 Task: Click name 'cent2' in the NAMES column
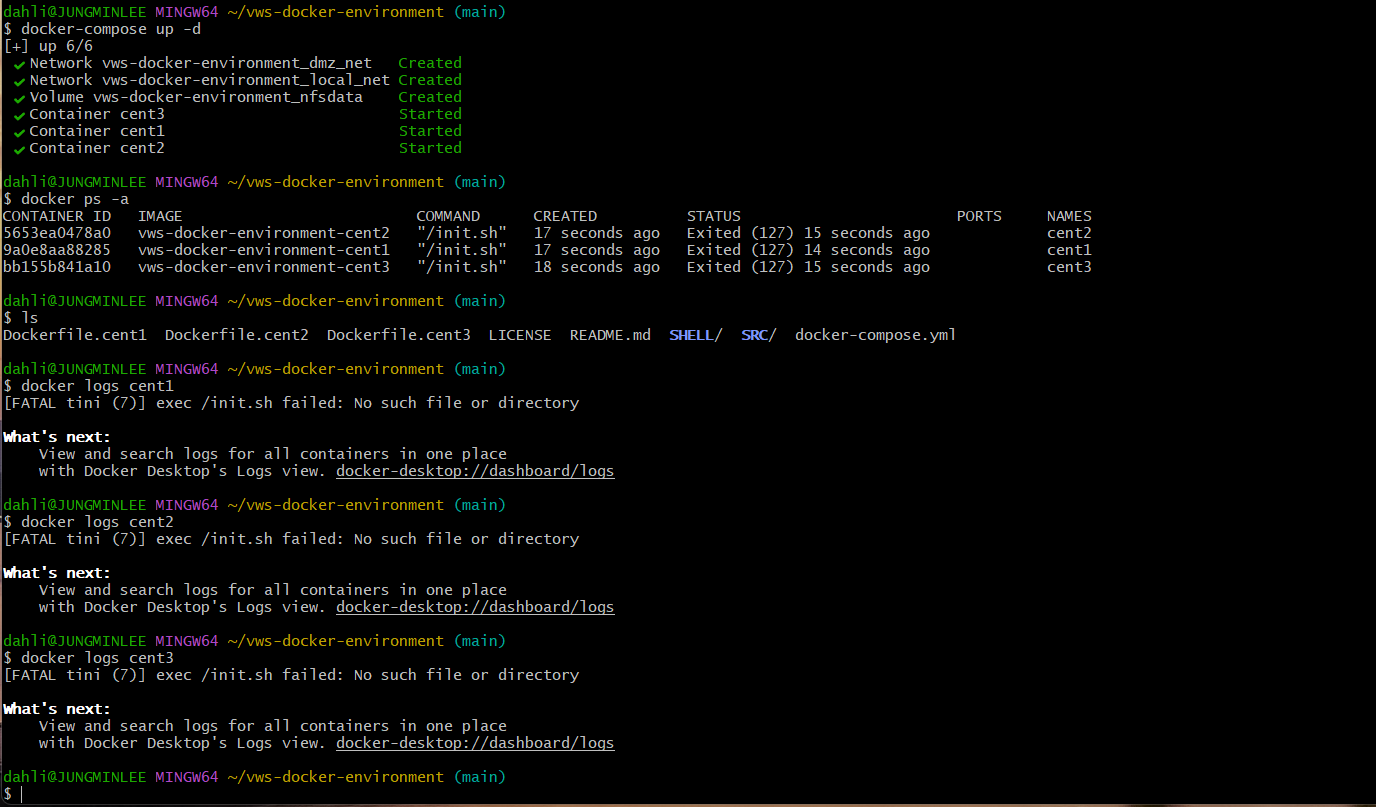point(1069,233)
